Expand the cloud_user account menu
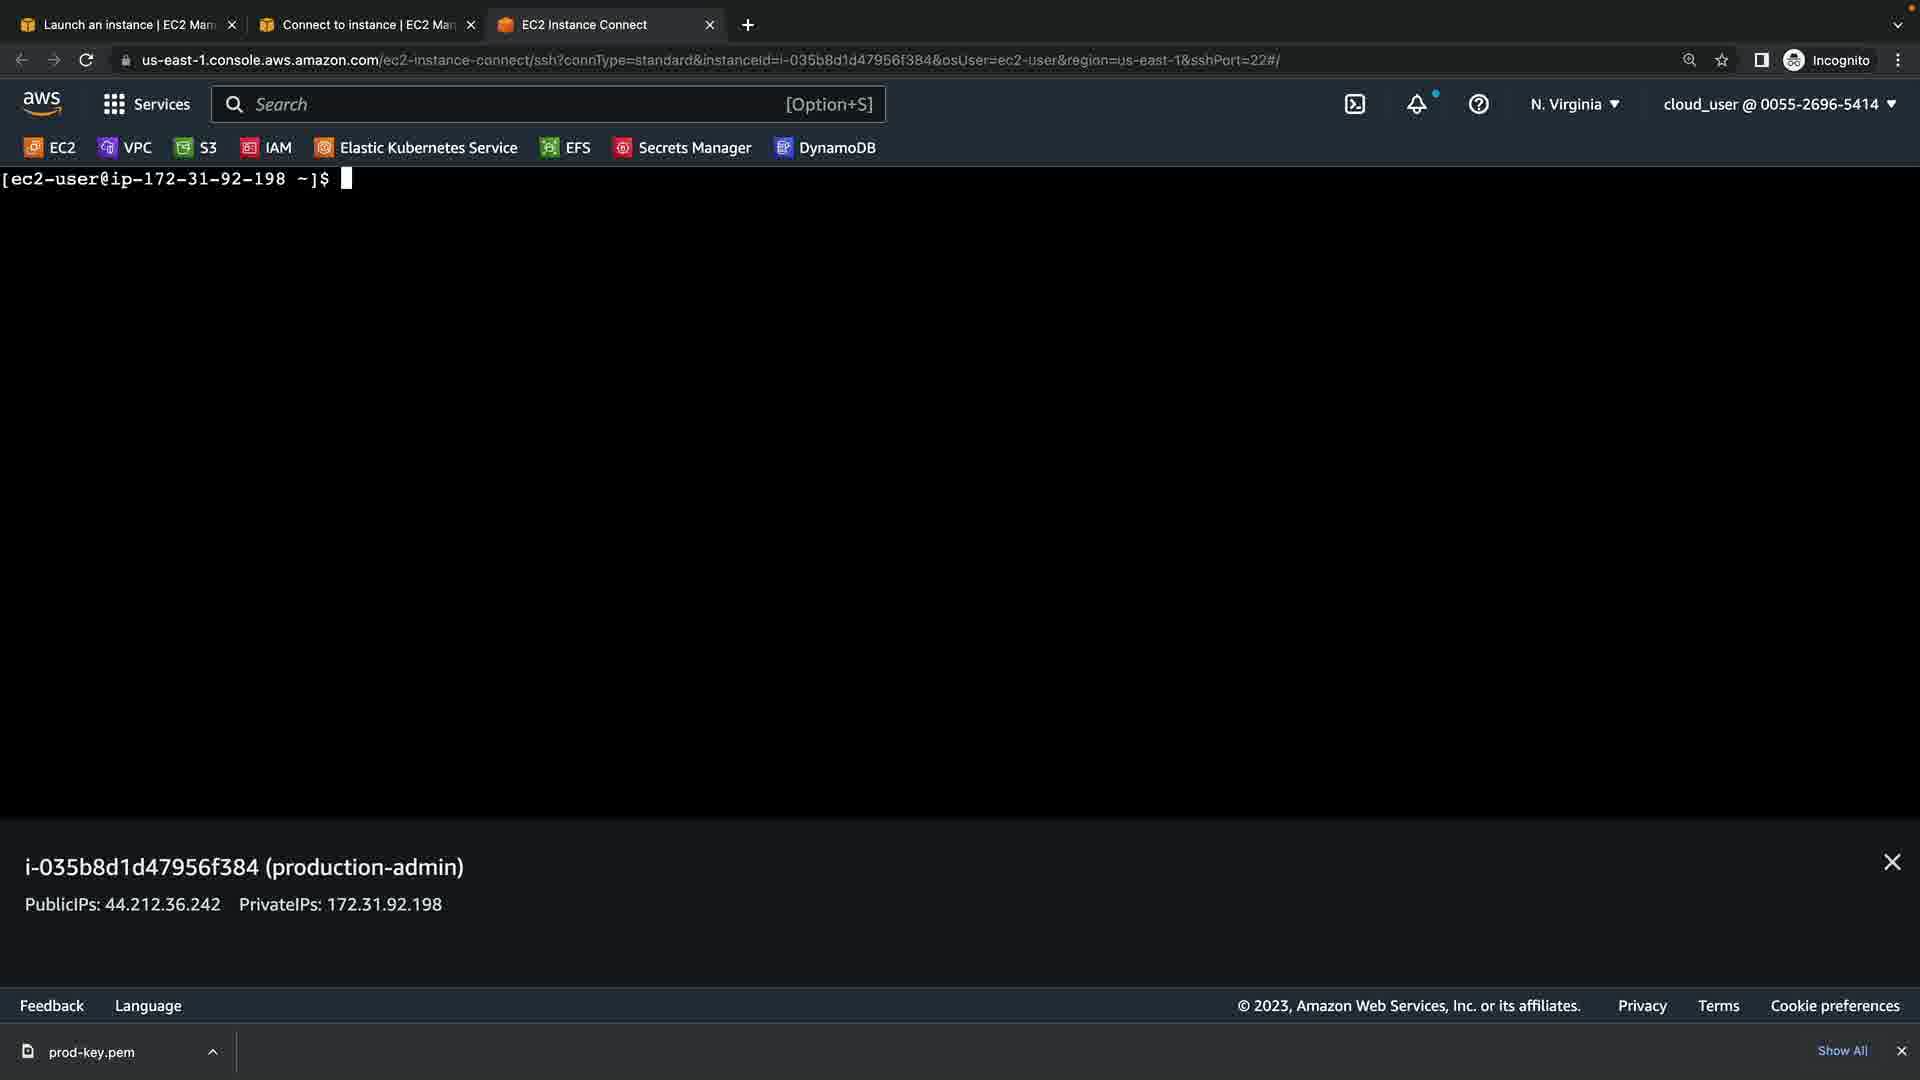The height and width of the screenshot is (1080, 1920). tap(1780, 104)
